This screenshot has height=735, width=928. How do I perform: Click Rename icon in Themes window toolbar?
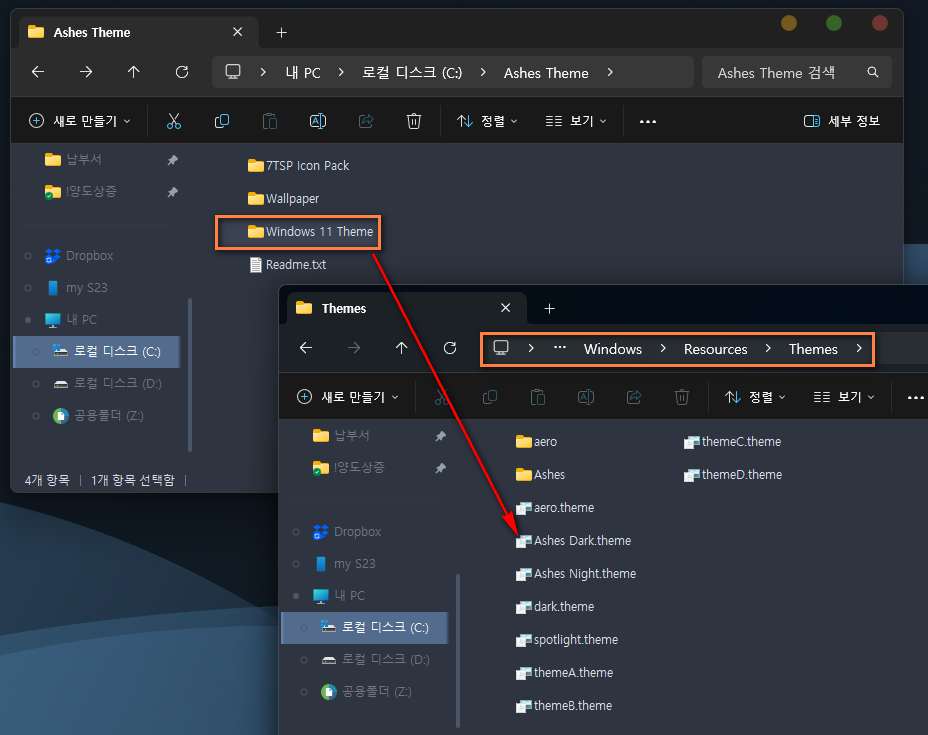click(585, 397)
